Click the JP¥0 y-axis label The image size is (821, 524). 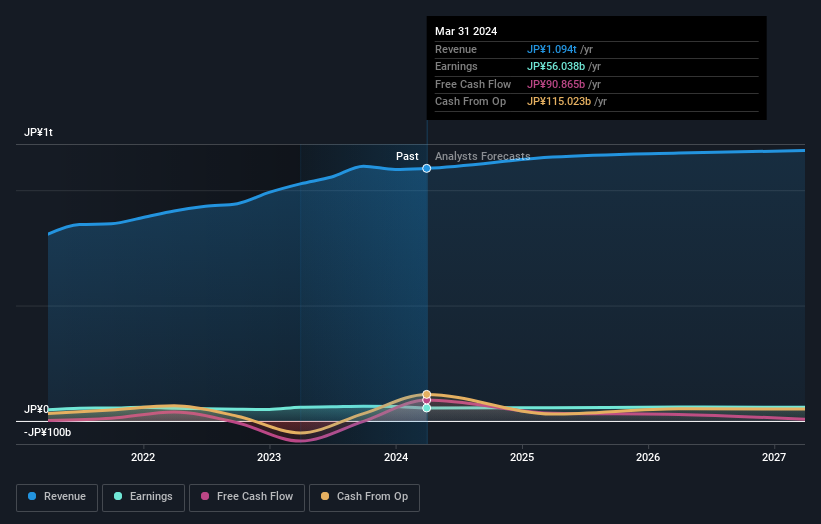pyautogui.click(x=36, y=409)
